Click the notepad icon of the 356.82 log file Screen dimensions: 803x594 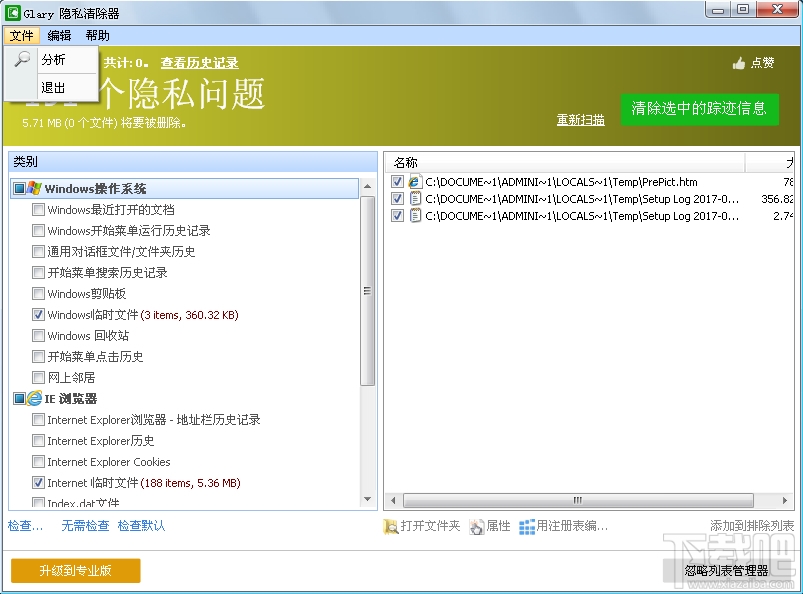[415, 198]
